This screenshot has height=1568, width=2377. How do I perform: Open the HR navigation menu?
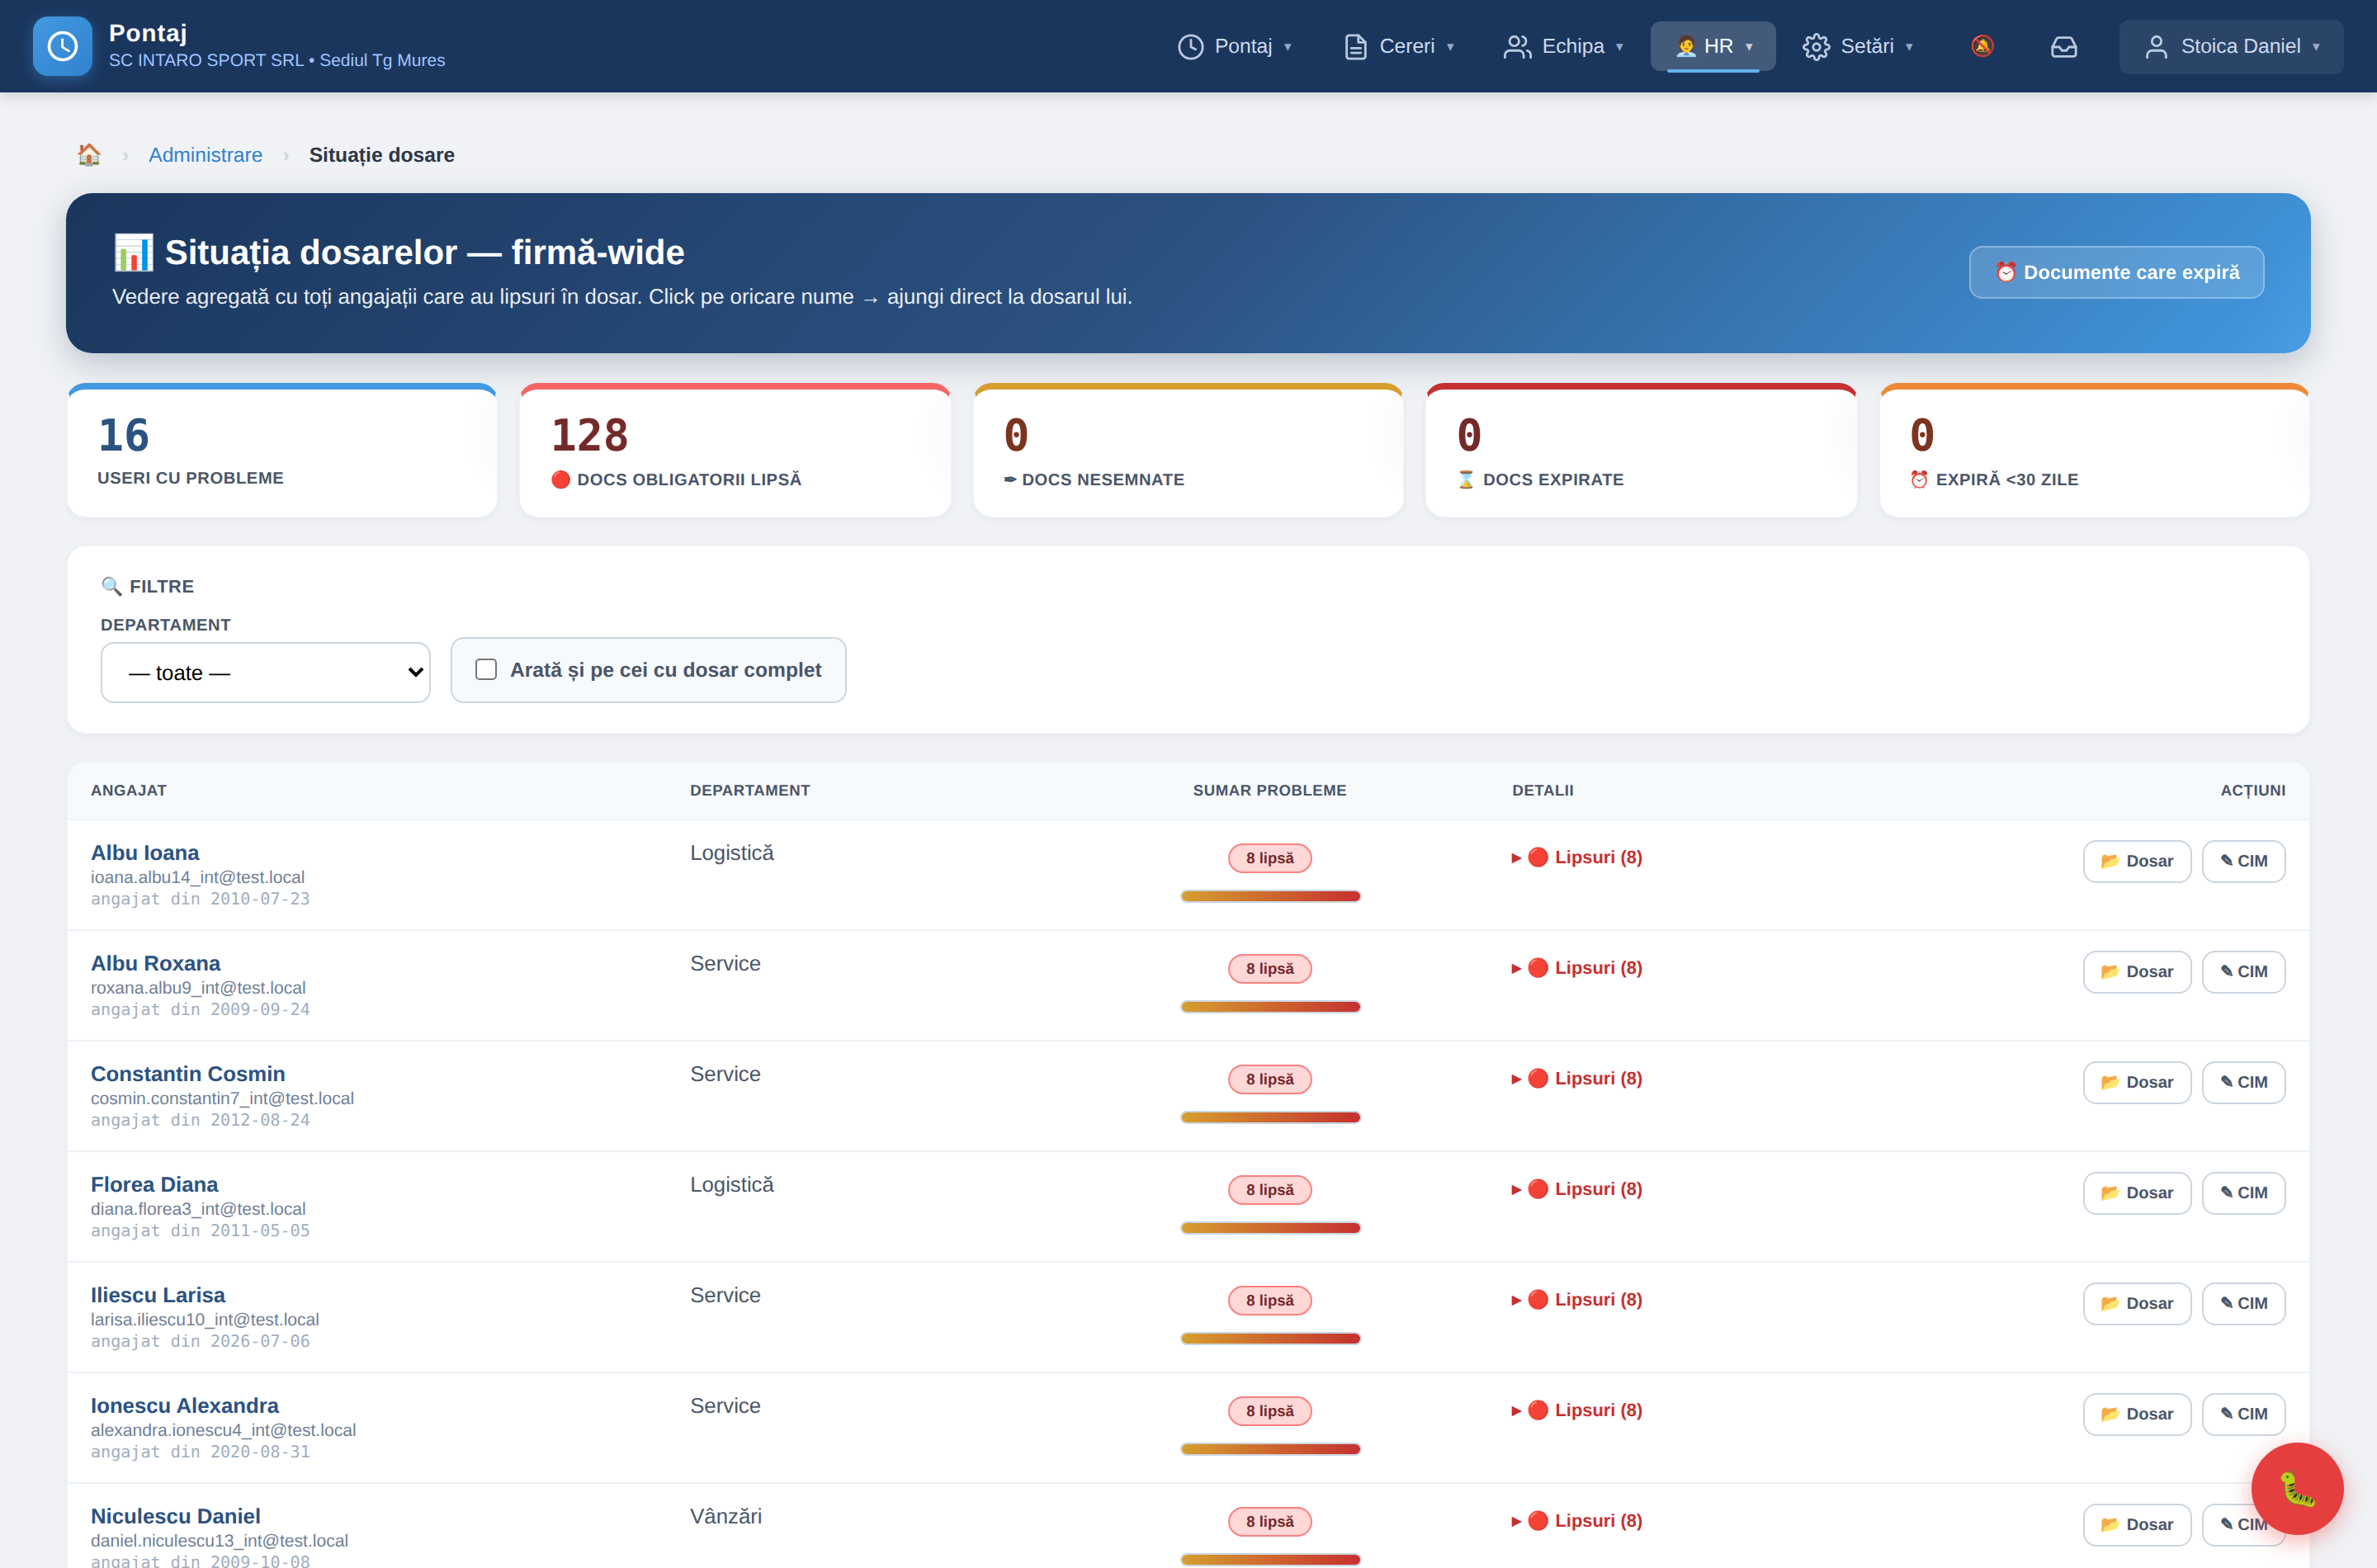tap(1713, 46)
